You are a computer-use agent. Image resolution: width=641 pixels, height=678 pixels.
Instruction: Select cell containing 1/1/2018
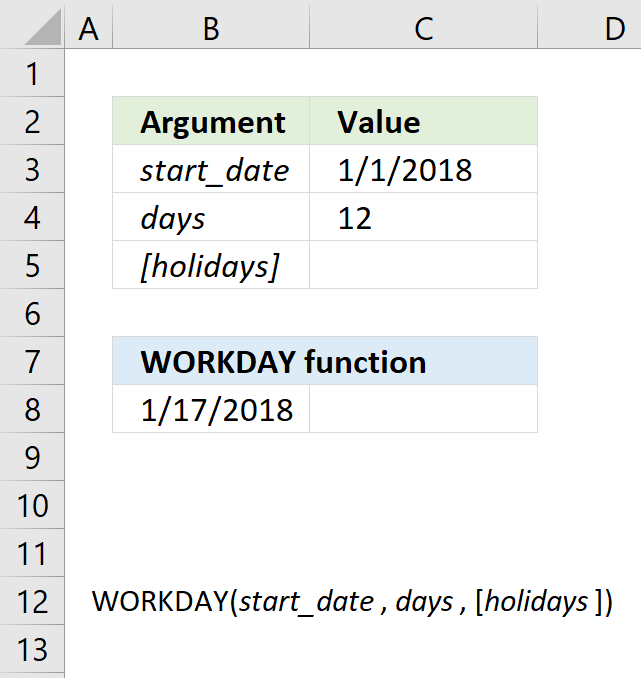click(x=423, y=169)
